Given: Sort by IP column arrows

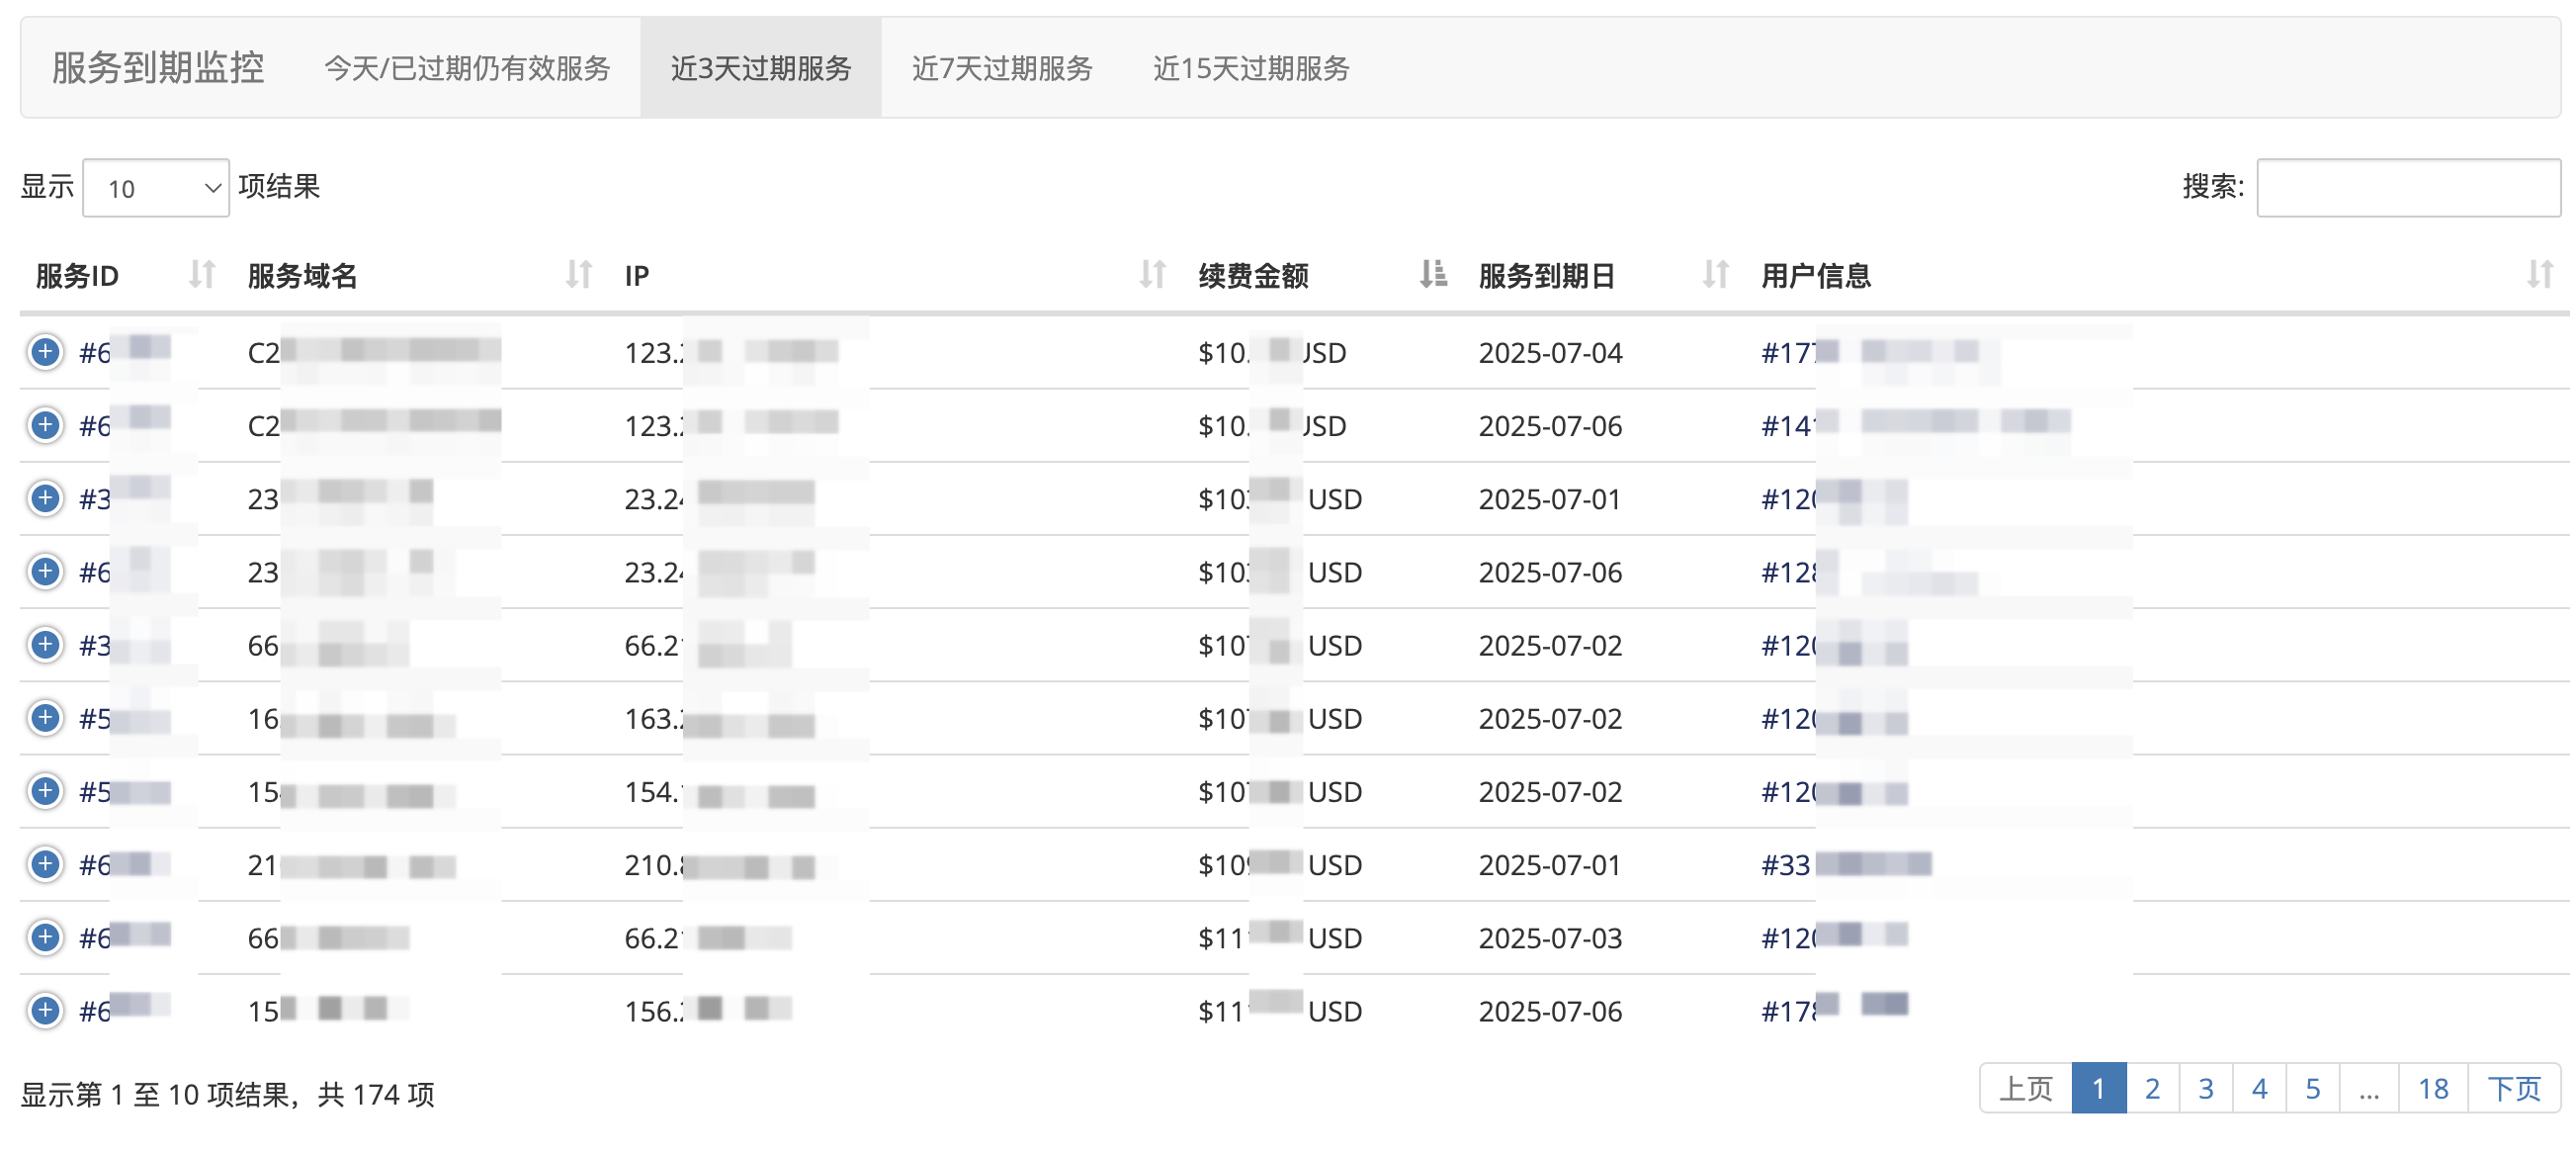Looking at the screenshot, I should click(1152, 274).
